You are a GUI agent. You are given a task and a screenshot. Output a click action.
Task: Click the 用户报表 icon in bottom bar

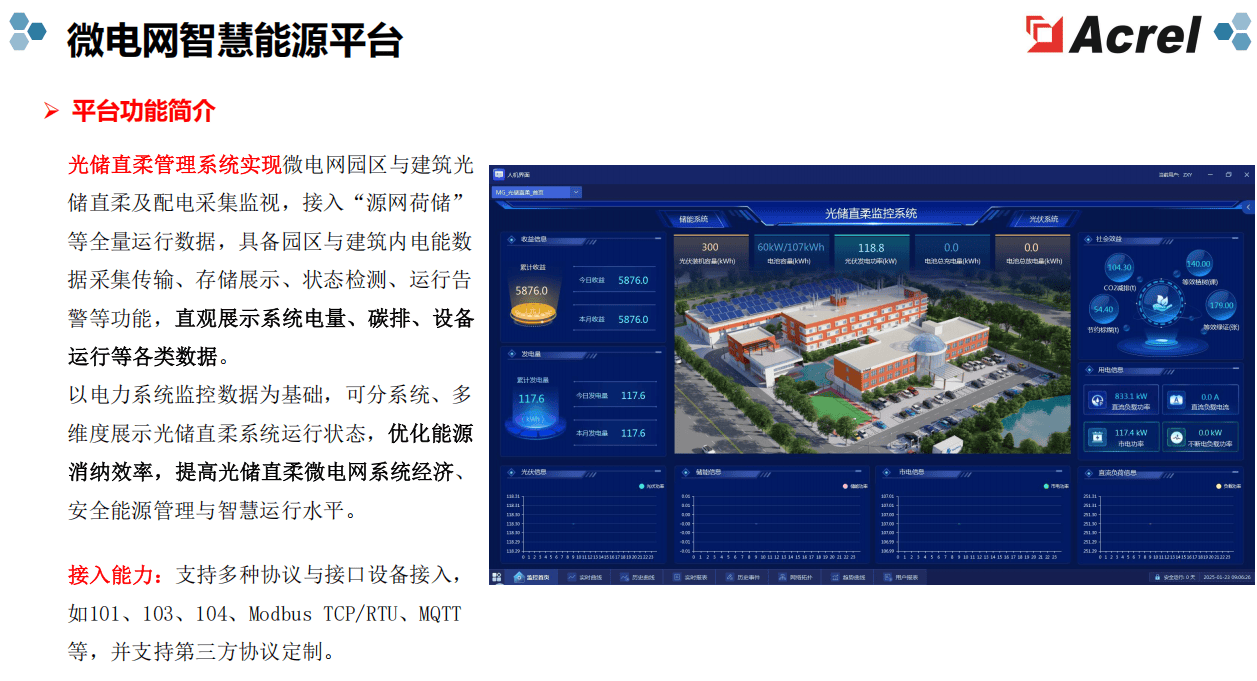click(x=889, y=577)
